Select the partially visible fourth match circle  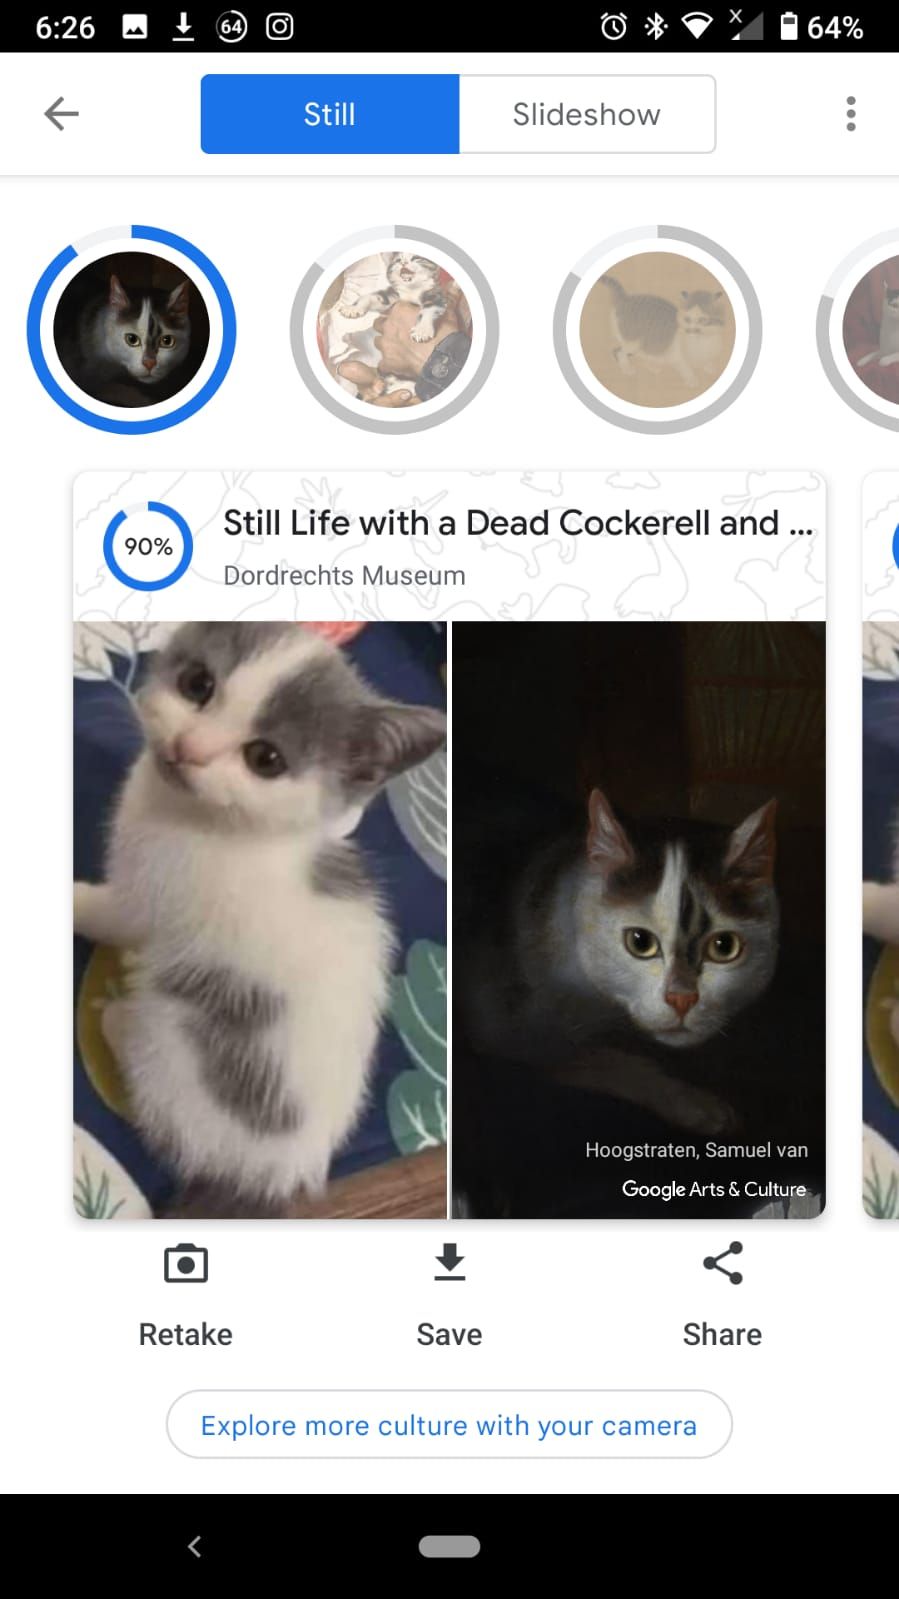point(860,330)
